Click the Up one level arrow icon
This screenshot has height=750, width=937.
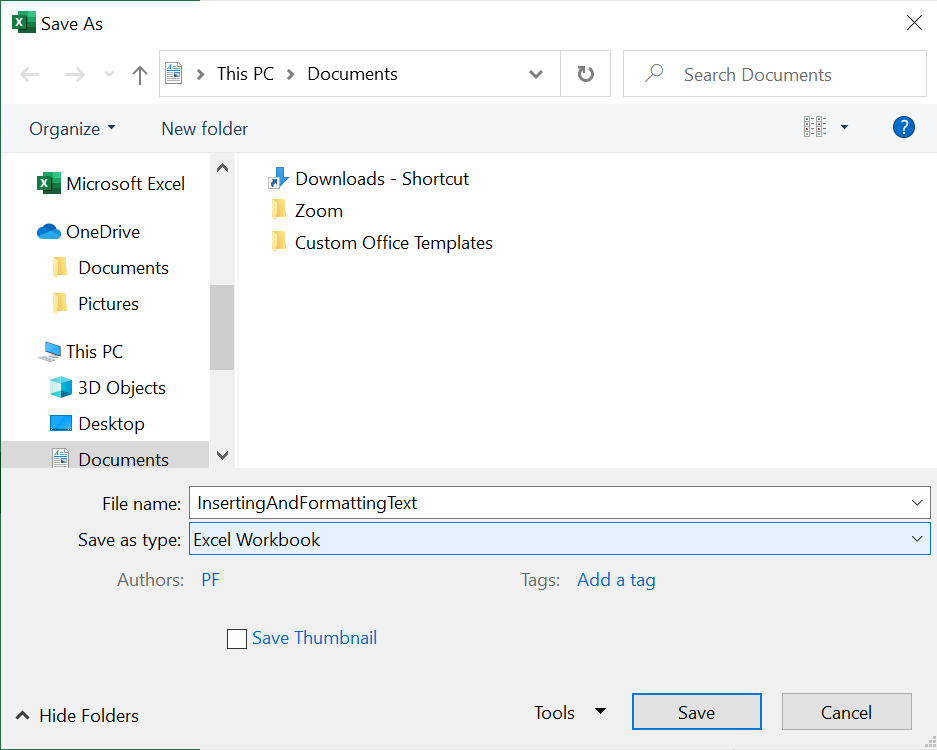point(140,75)
